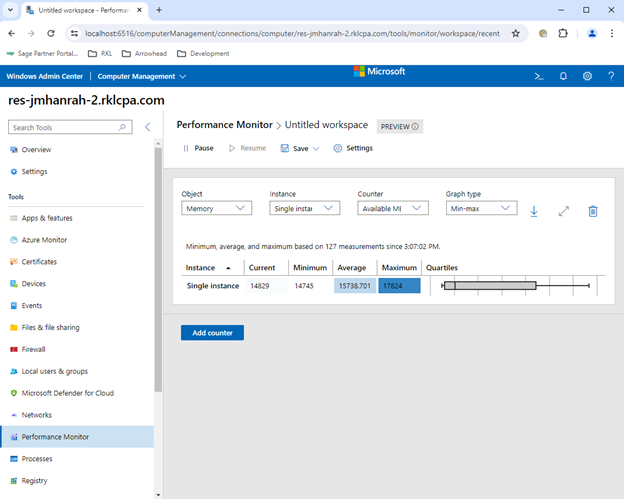The image size is (624, 499).
Task: Open Firewall from the sidebar
Action: click(36, 349)
